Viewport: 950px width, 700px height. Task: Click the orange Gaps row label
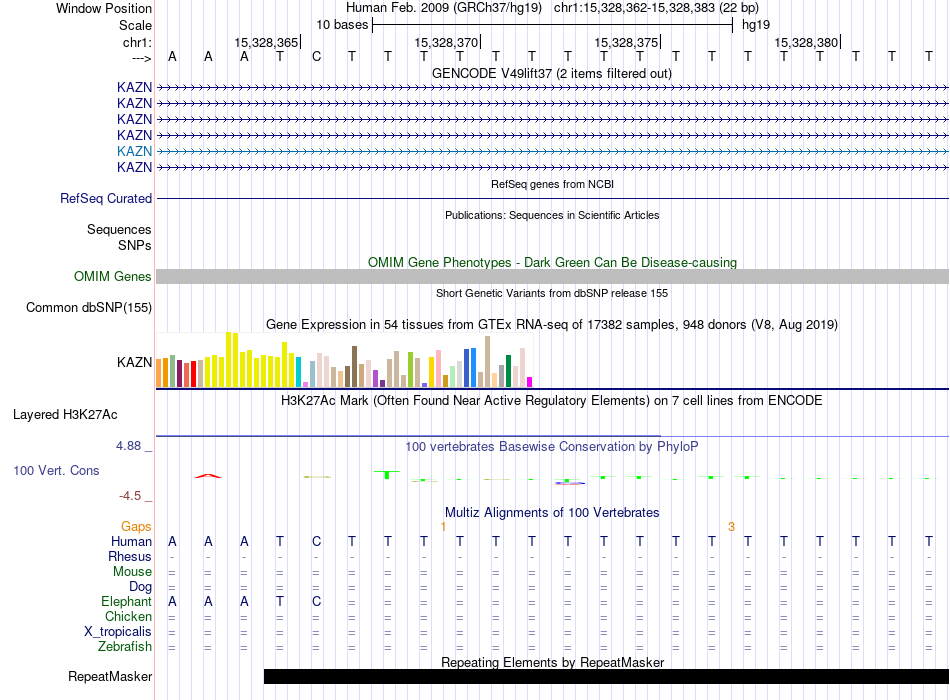(136, 526)
